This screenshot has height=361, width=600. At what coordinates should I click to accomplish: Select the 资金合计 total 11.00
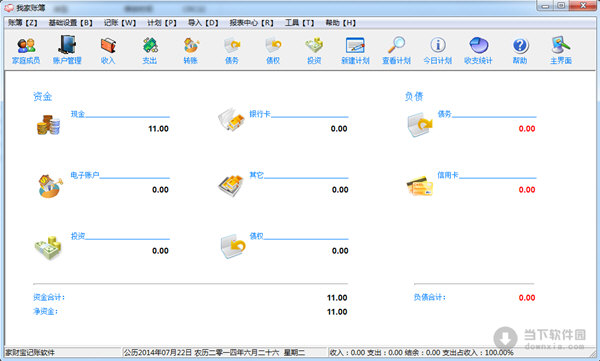point(337,298)
